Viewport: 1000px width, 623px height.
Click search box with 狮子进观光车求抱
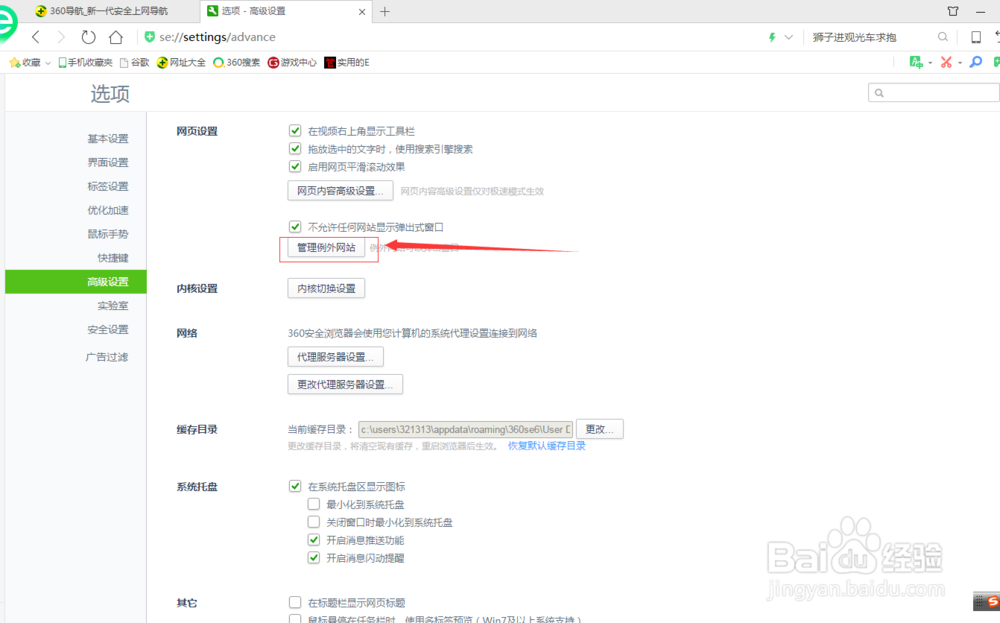(855, 37)
